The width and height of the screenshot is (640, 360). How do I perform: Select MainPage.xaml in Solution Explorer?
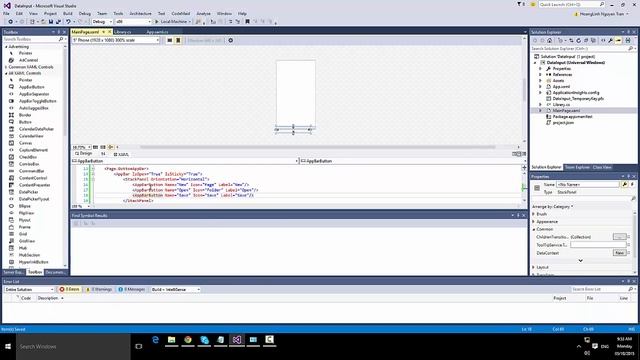point(566,111)
